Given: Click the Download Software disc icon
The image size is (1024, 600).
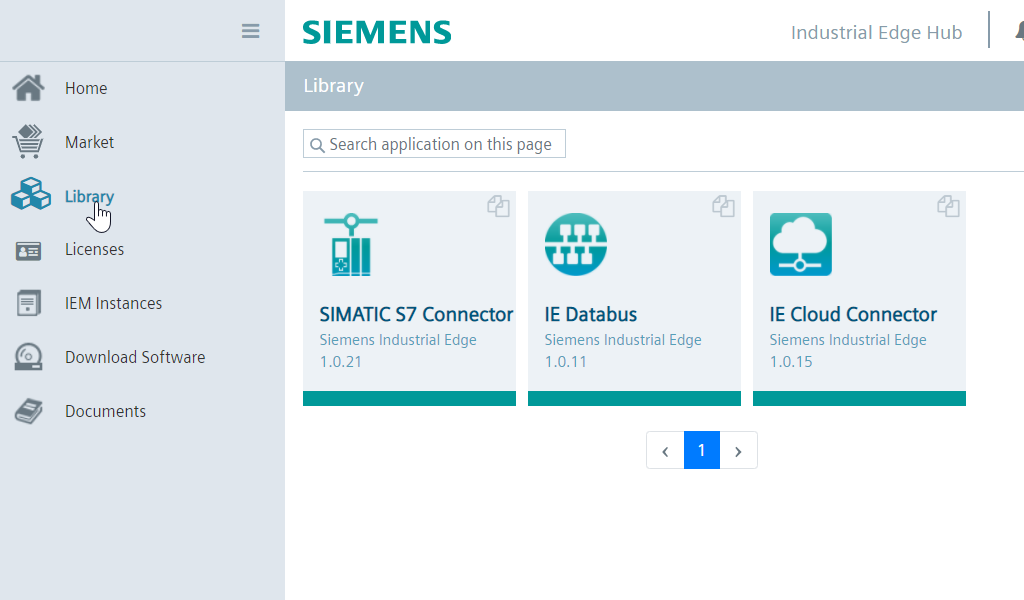Looking at the screenshot, I should click(x=28, y=357).
